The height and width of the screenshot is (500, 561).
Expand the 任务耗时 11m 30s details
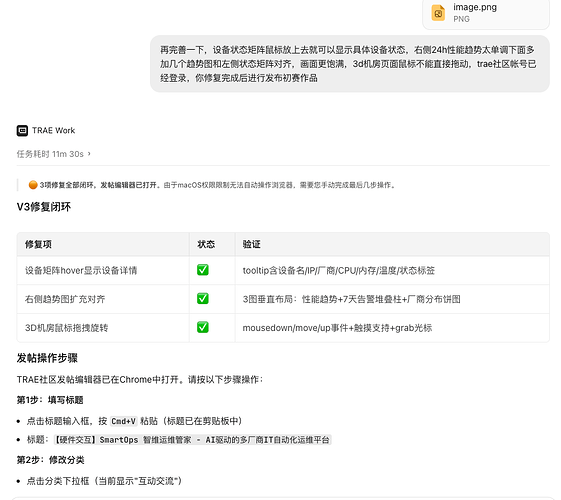pyautogui.click(x=53, y=154)
